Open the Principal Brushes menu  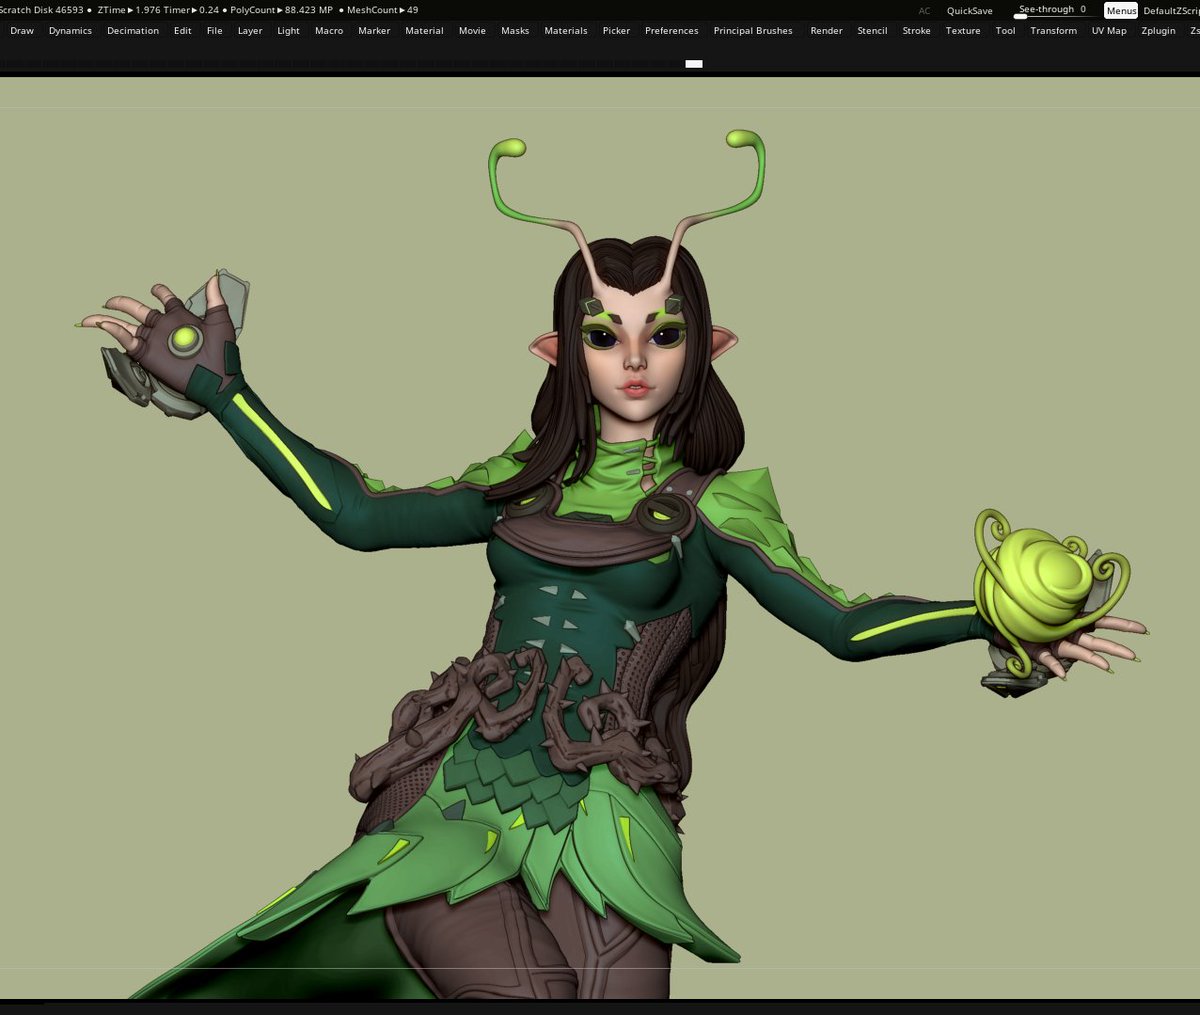point(753,31)
